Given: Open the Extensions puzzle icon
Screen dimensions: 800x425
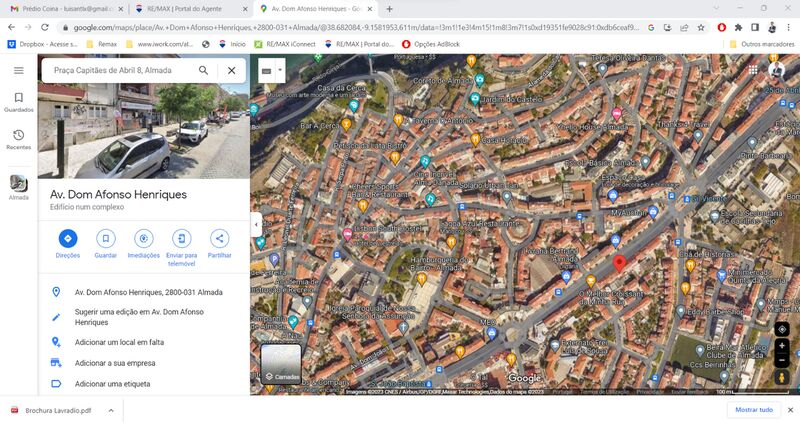Looking at the screenshot, I should 738,28.
